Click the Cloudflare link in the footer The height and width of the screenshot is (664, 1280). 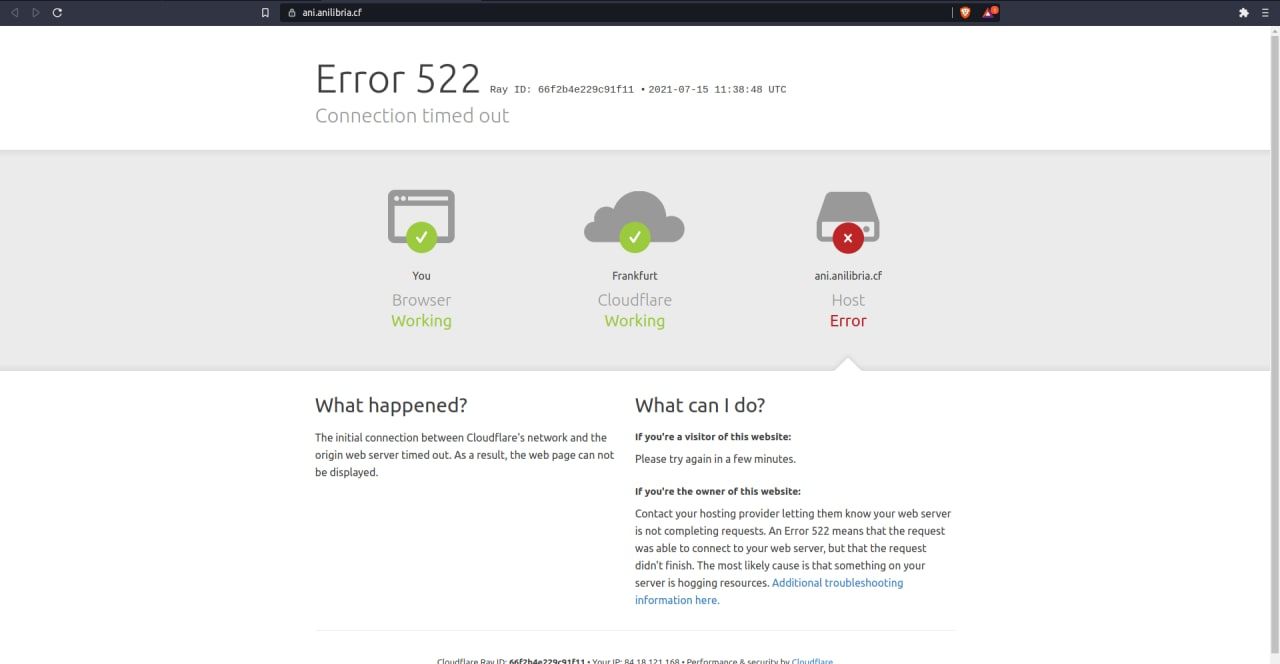[812, 661]
